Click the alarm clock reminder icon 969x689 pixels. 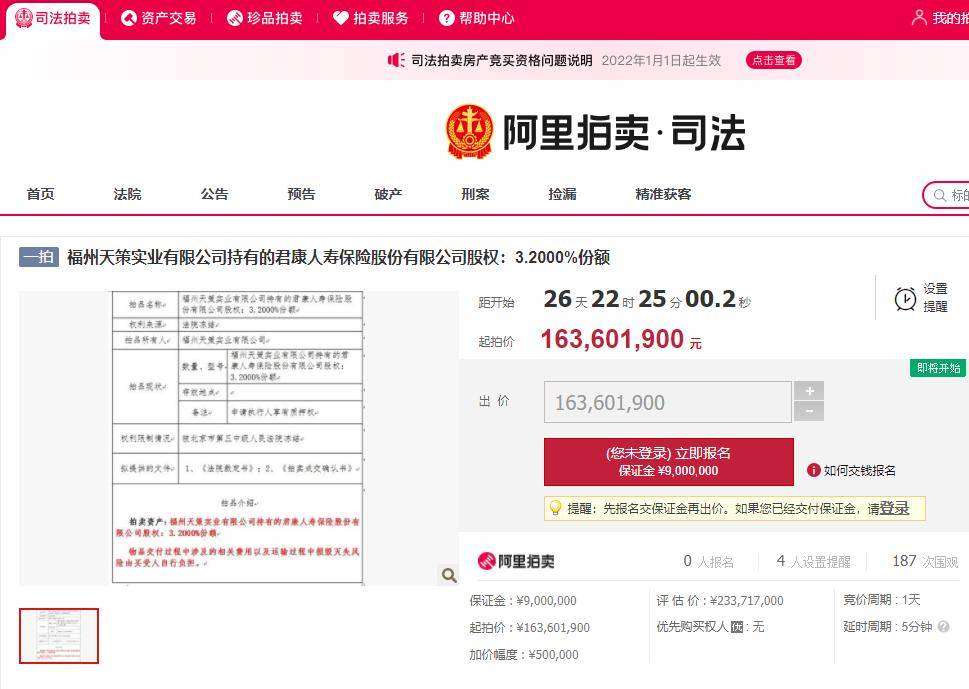[x=905, y=298]
